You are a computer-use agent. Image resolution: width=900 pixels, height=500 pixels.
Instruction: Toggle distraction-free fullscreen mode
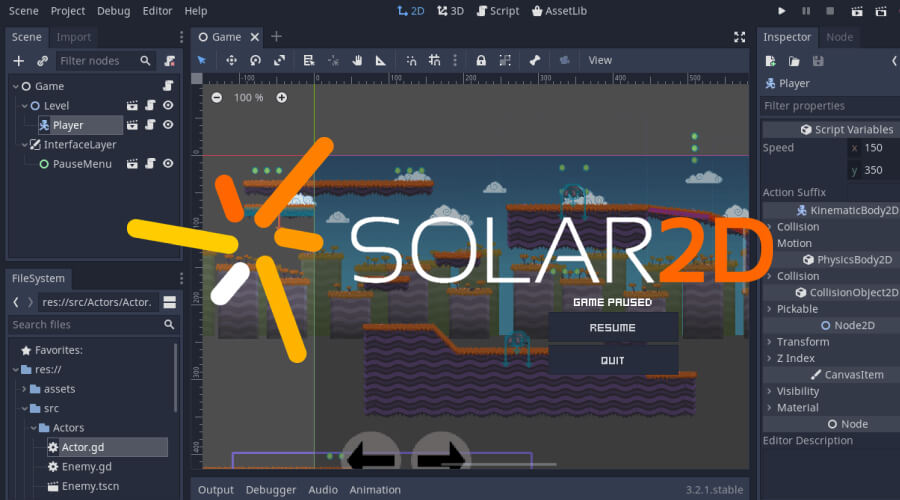(x=739, y=37)
